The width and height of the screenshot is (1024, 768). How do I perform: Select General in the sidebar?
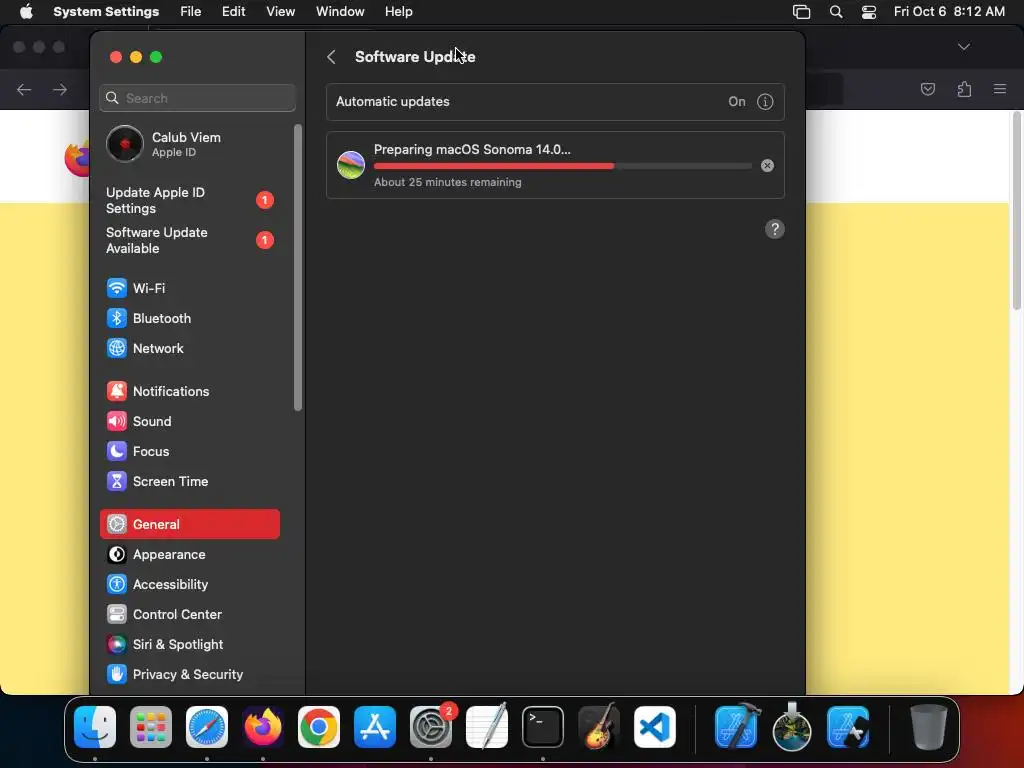click(x=190, y=524)
